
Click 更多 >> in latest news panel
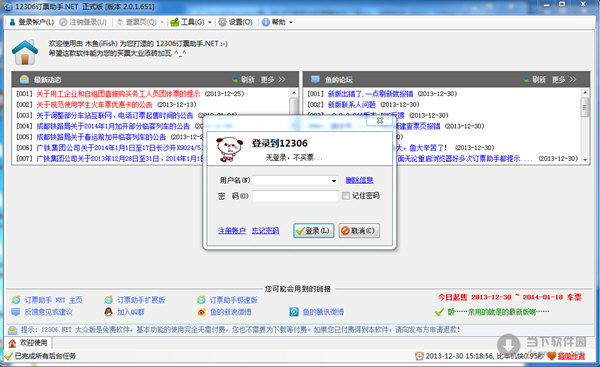click(273, 80)
